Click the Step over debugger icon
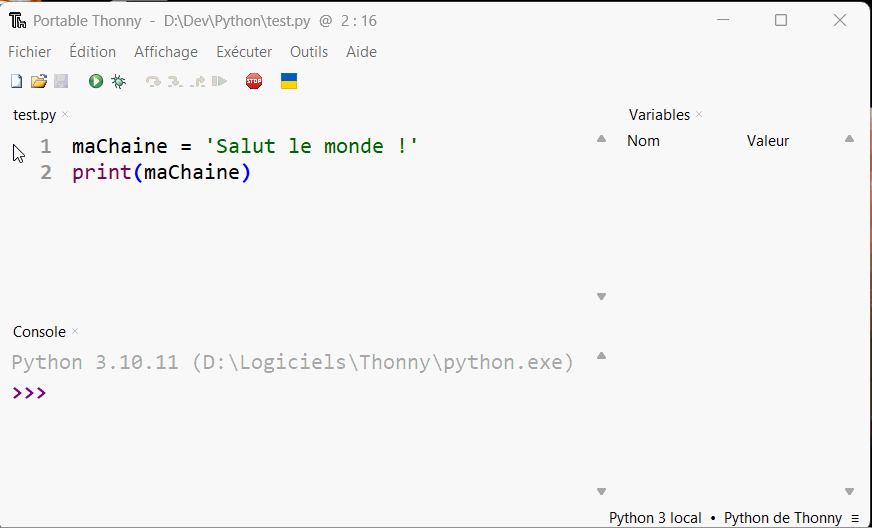The image size is (872, 528). (153, 82)
